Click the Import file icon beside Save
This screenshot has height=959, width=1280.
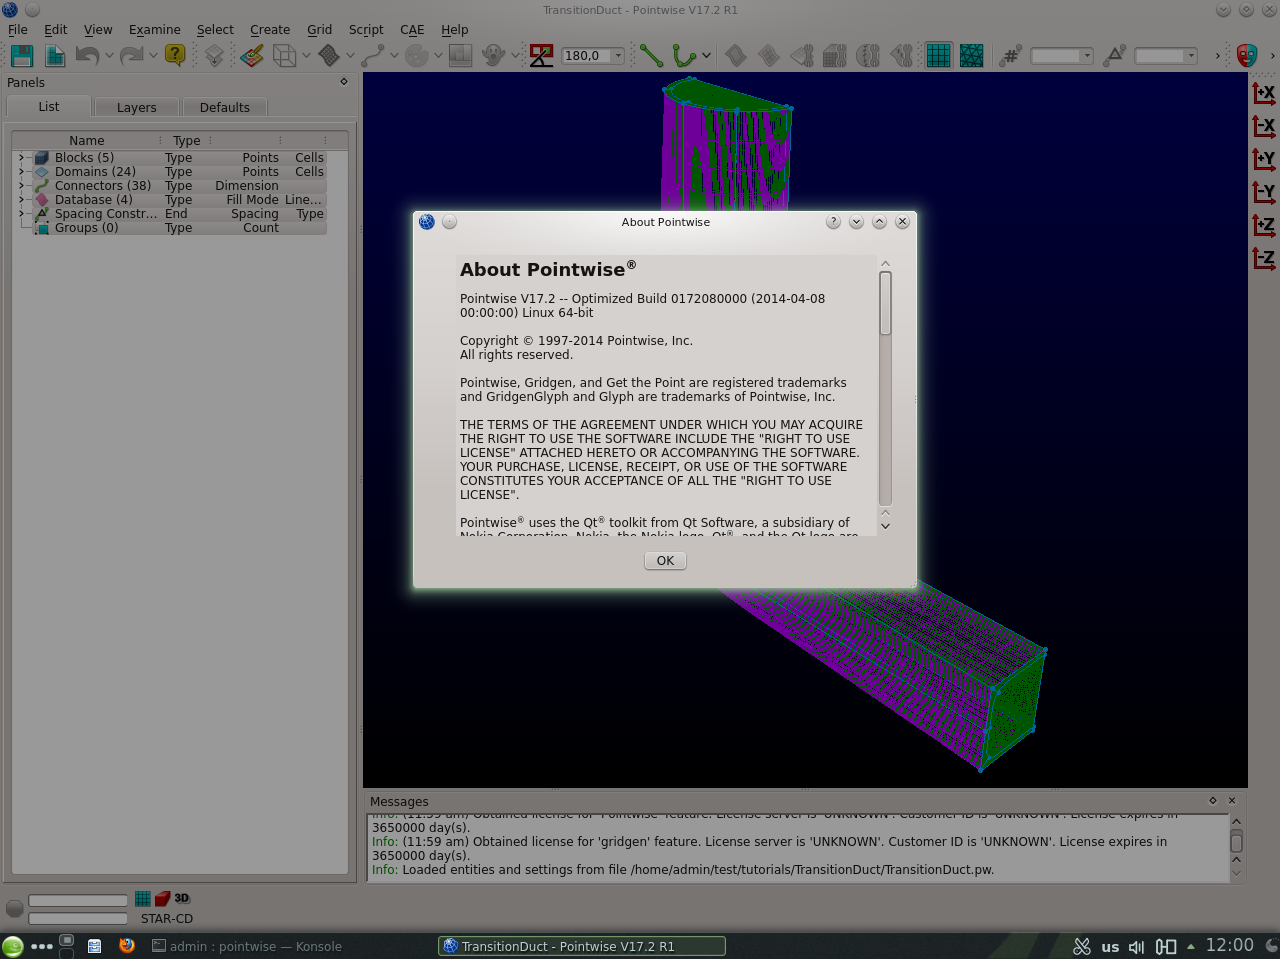pyautogui.click(x=56, y=56)
